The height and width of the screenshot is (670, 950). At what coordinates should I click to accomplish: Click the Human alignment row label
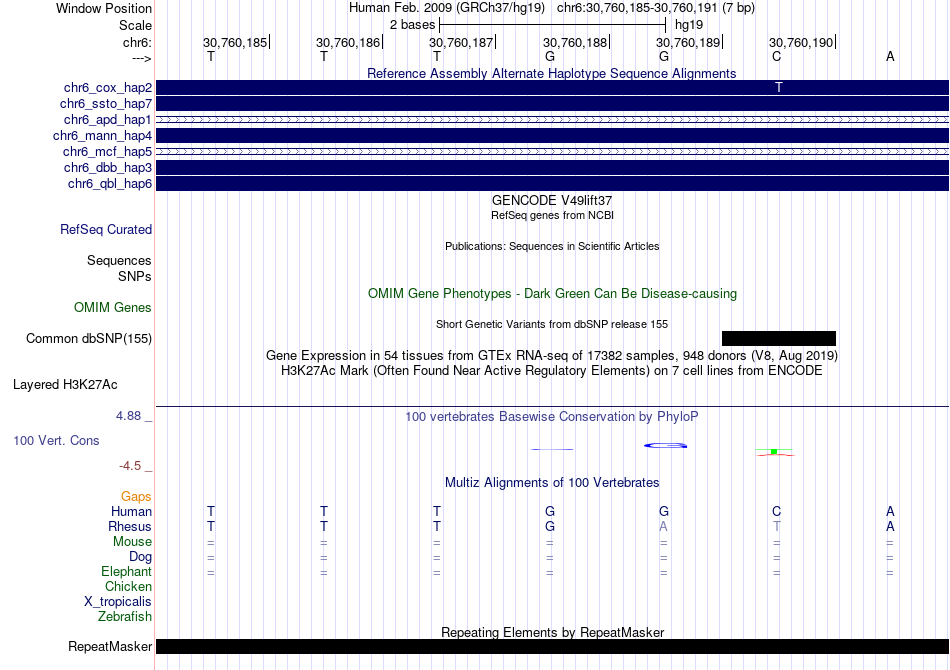131,512
